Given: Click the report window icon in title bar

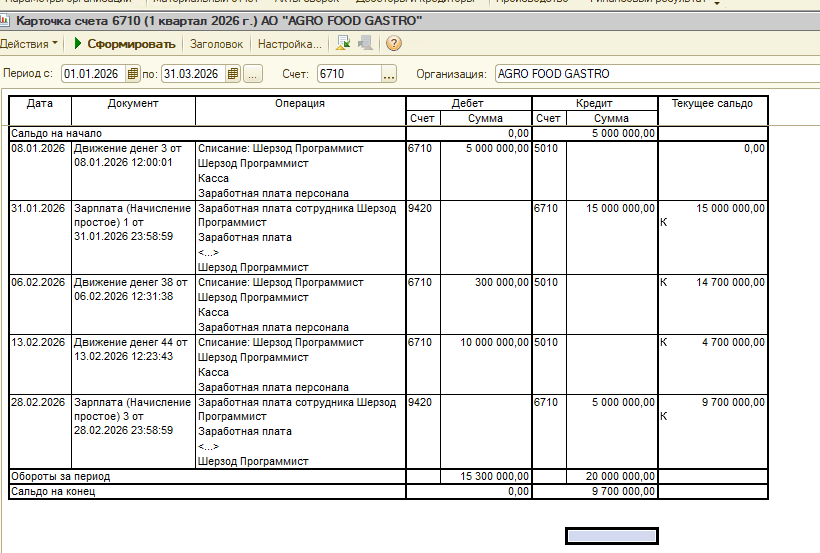Looking at the screenshot, I should pyautogui.click(x=4, y=20).
